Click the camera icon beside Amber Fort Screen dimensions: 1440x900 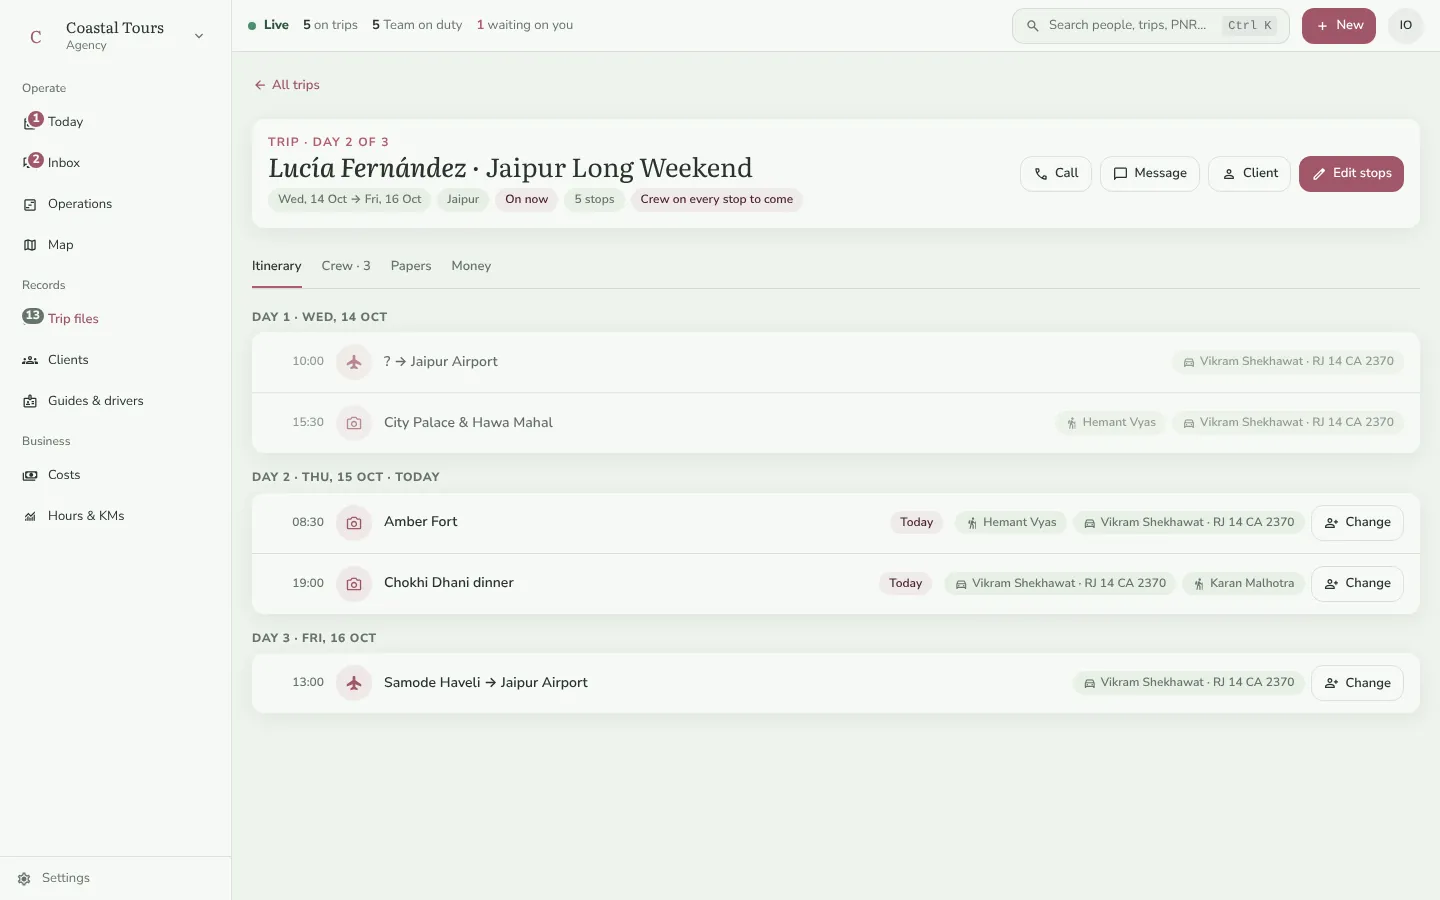point(354,522)
